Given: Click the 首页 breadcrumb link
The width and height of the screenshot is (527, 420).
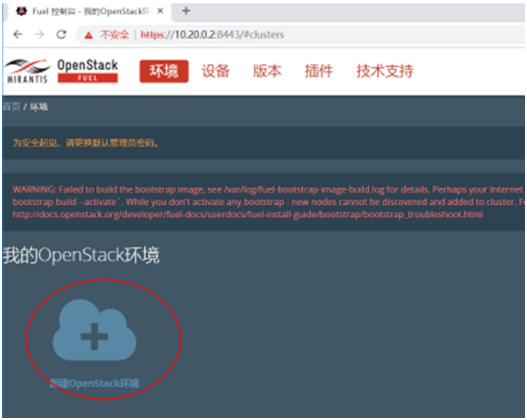Looking at the screenshot, I should [x=11, y=107].
